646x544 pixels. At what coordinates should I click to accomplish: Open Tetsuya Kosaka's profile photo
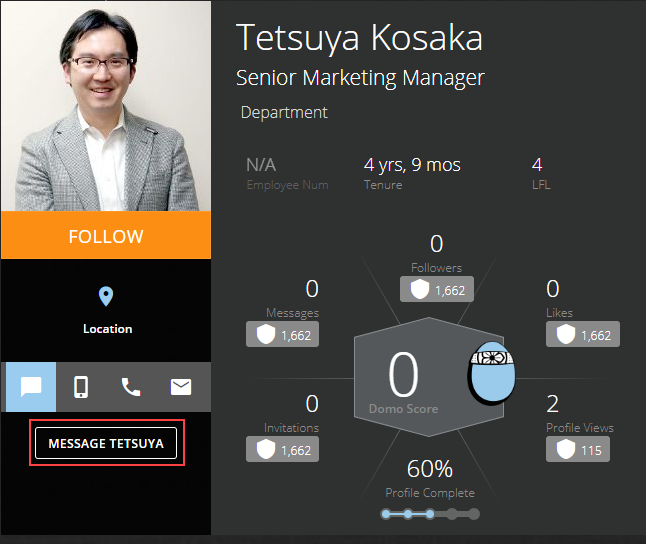(x=106, y=106)
